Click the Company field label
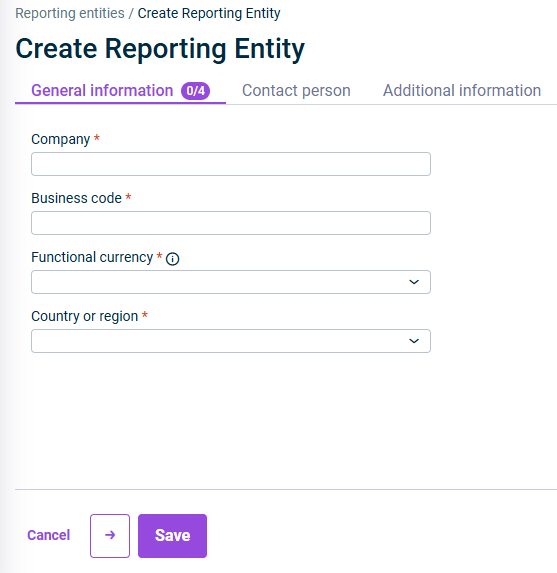 click(x=61, y=139)
